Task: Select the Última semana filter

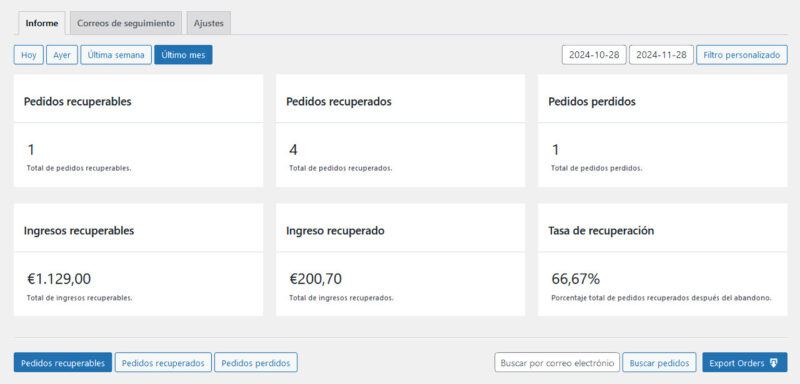Action: click(116, 55)
